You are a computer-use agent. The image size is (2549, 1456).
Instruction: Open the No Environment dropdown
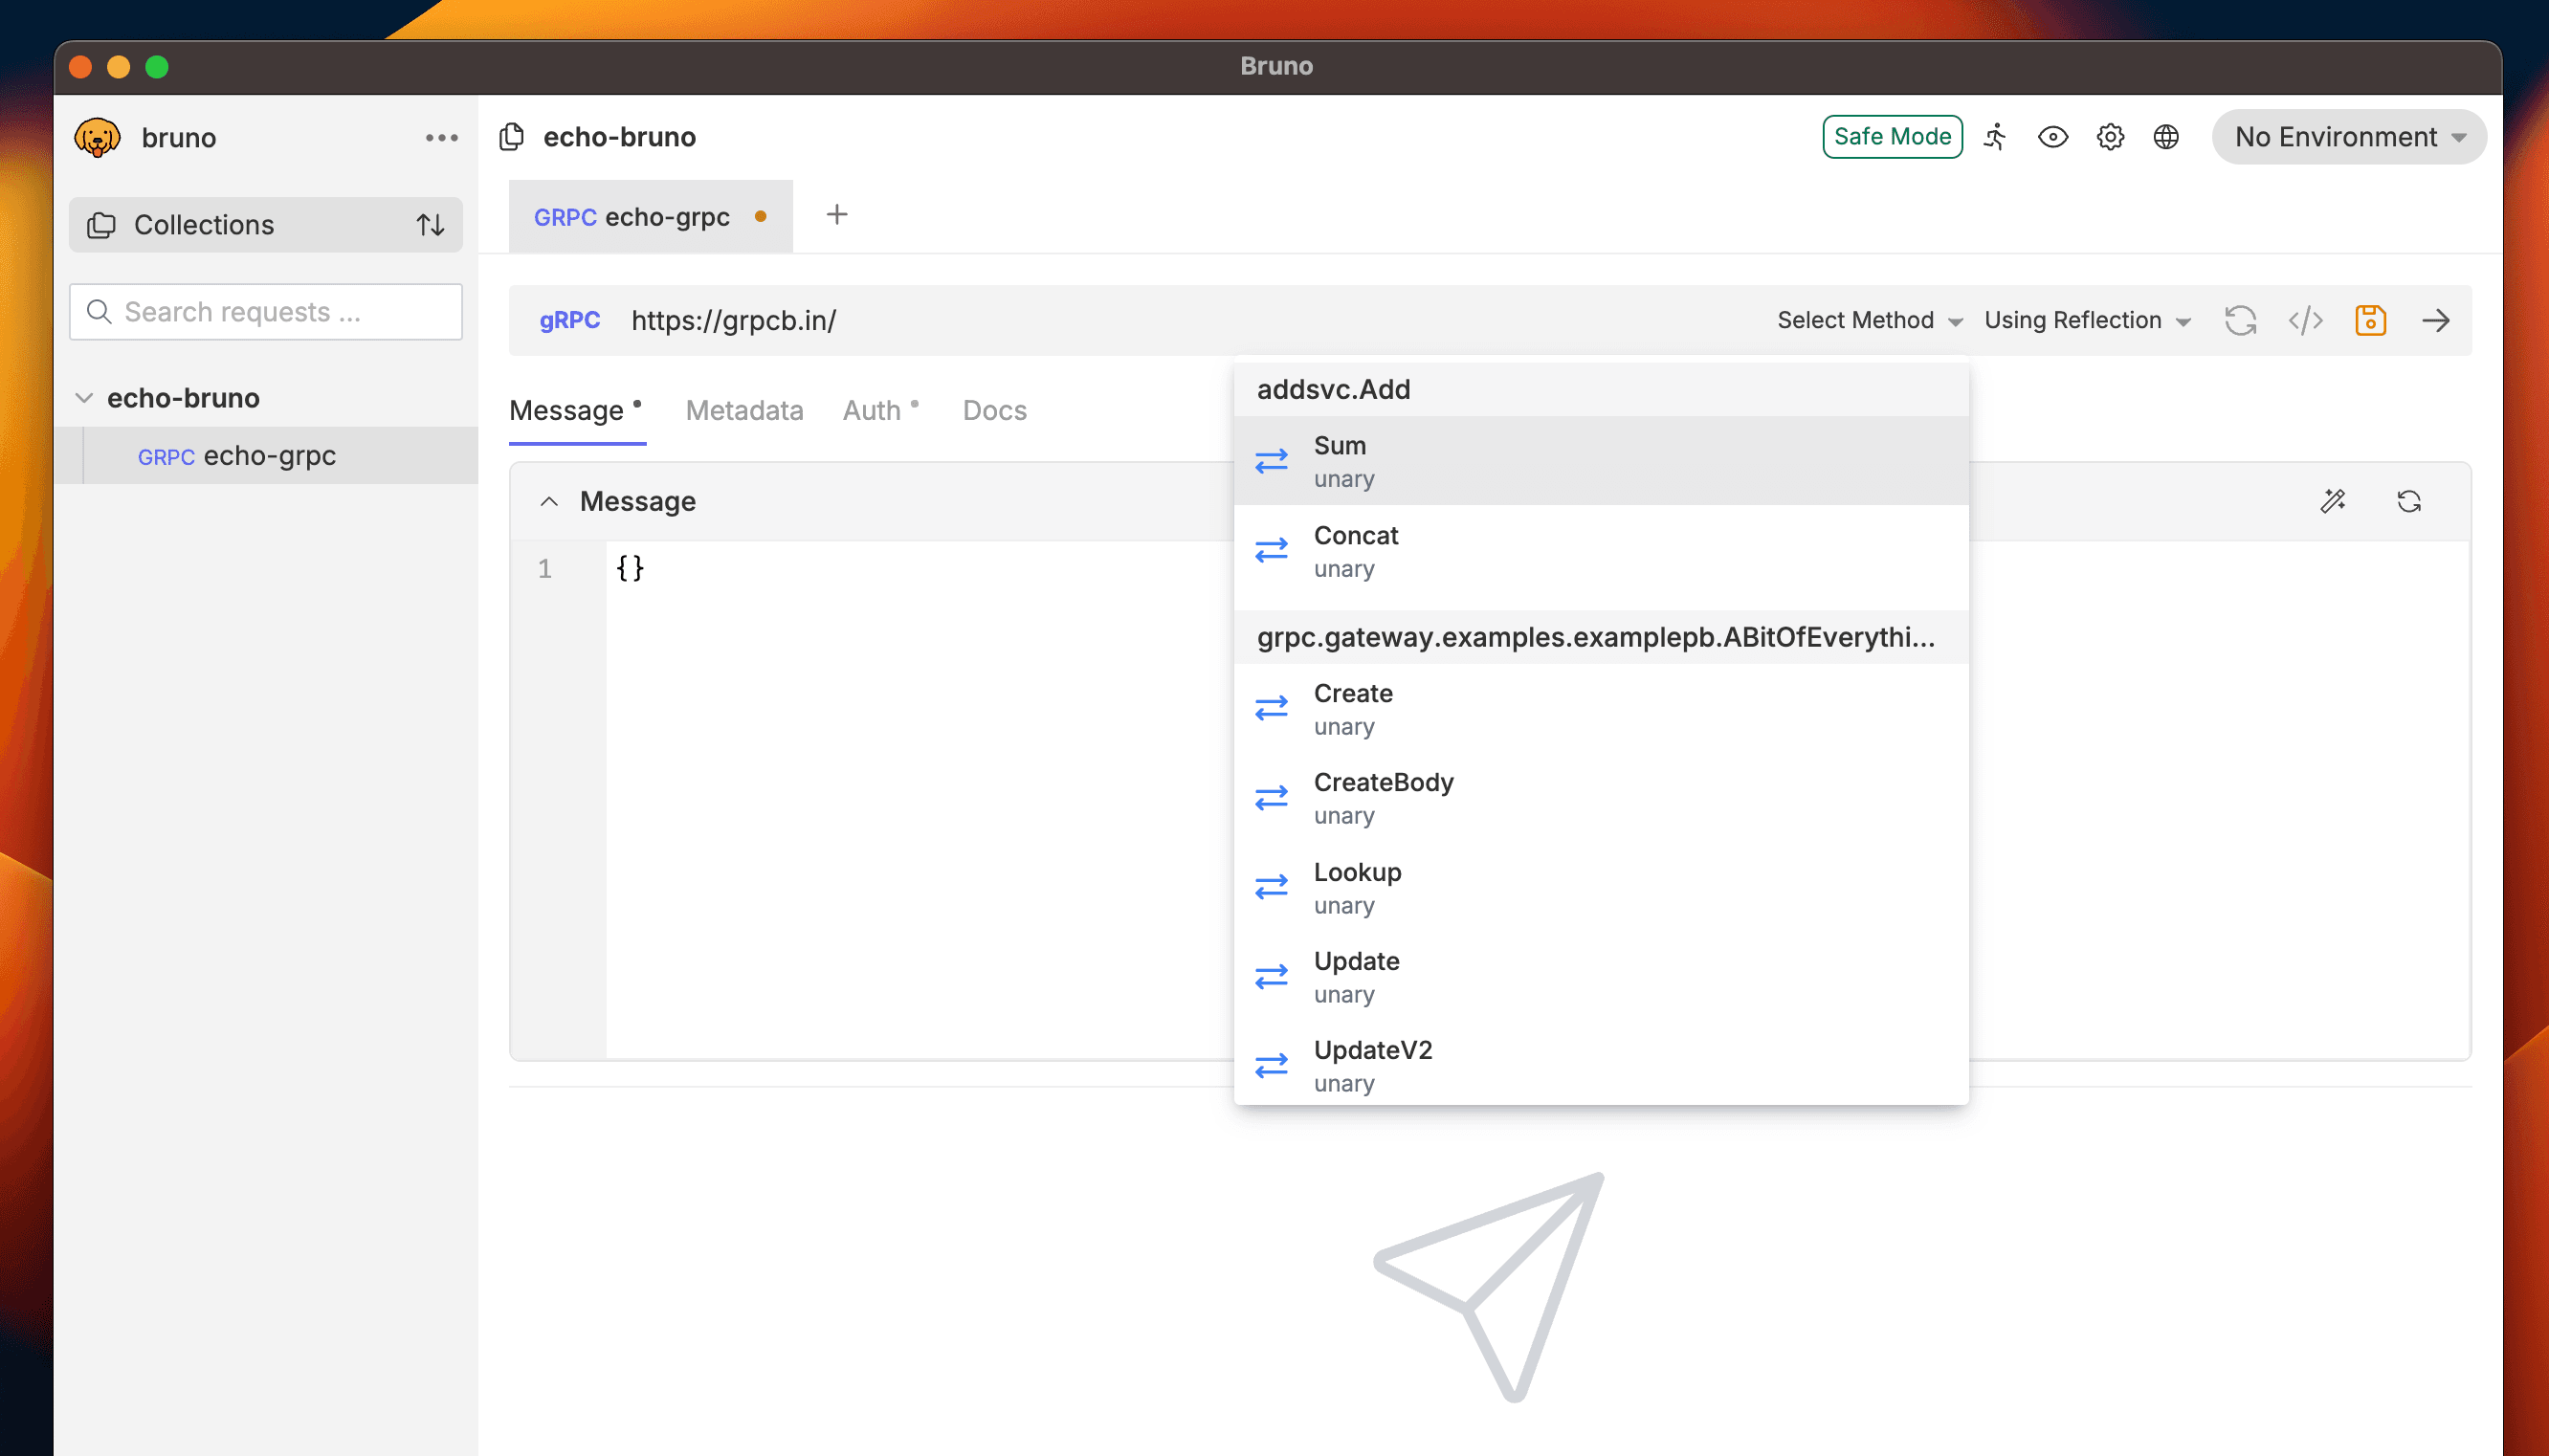[x=2349, y=136]
